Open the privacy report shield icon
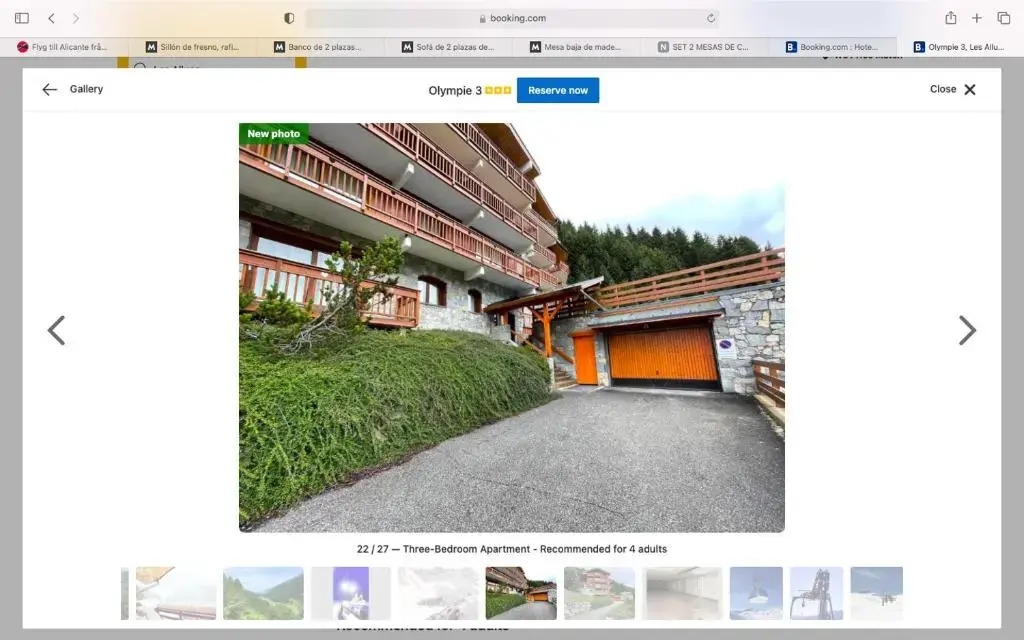The image size is (1024, 640). tap(289, 18)
